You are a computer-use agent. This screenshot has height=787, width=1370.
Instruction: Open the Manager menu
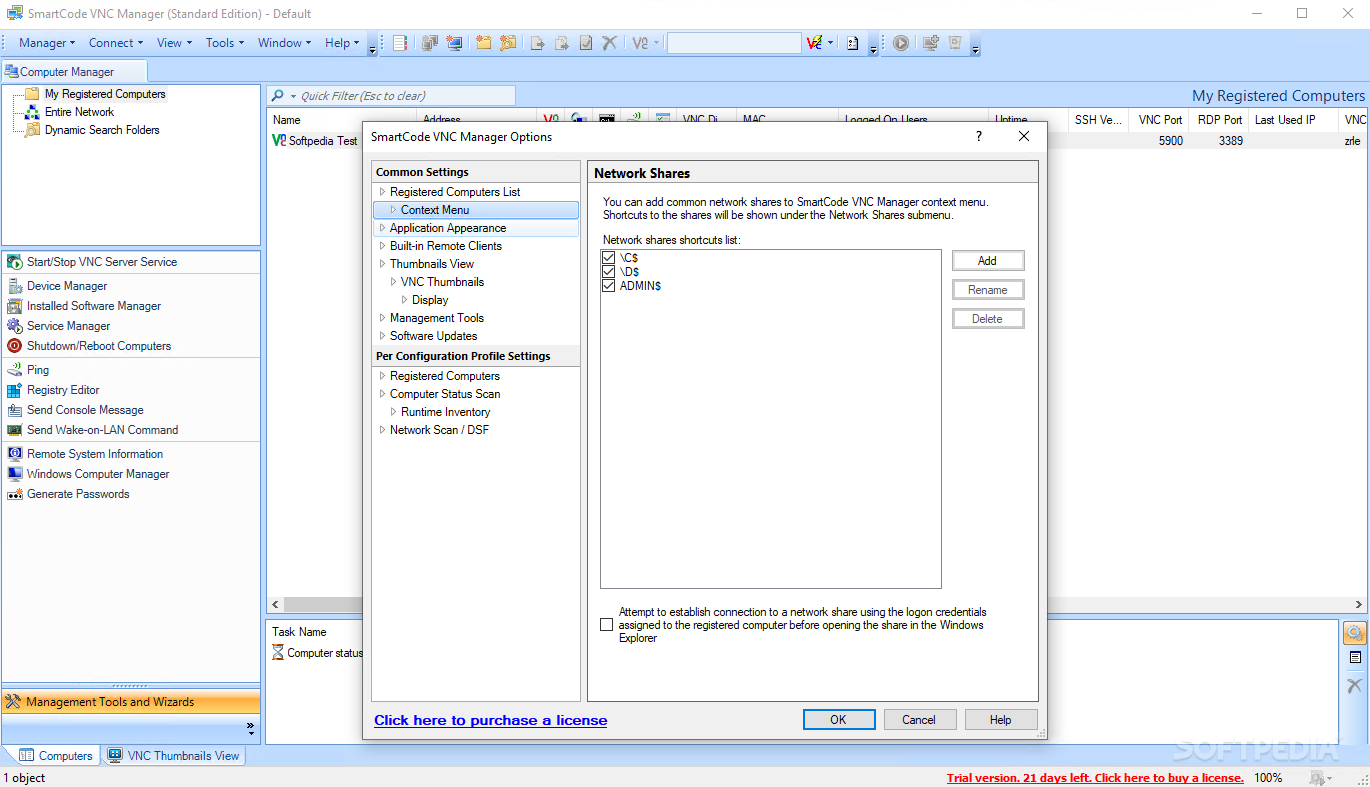pos(47,43)
